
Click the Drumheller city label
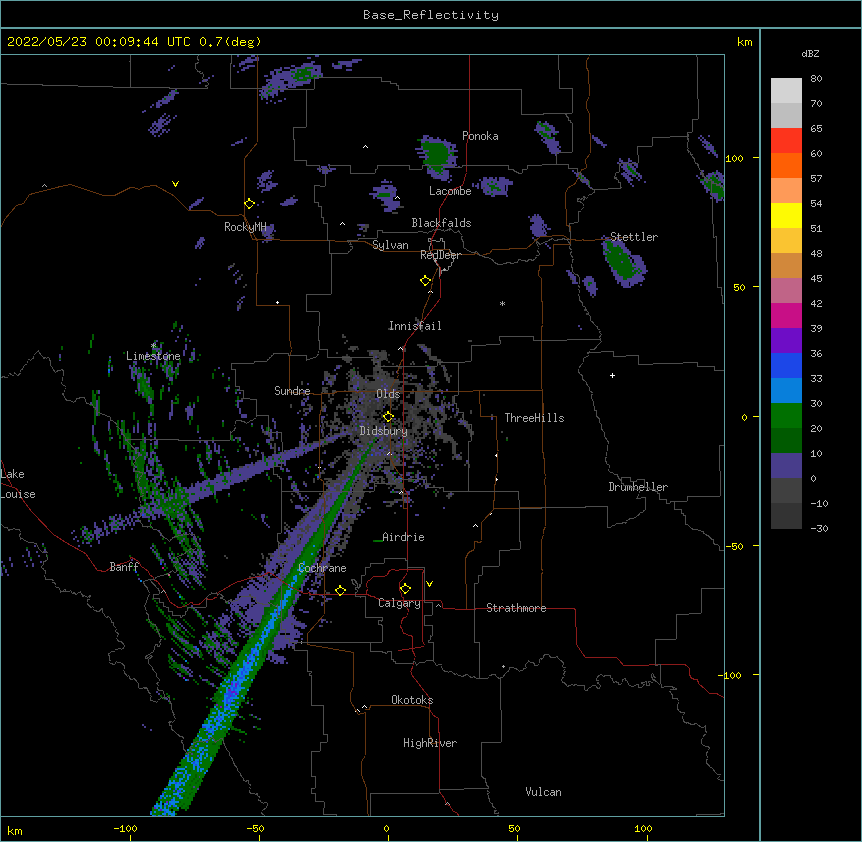638,487
